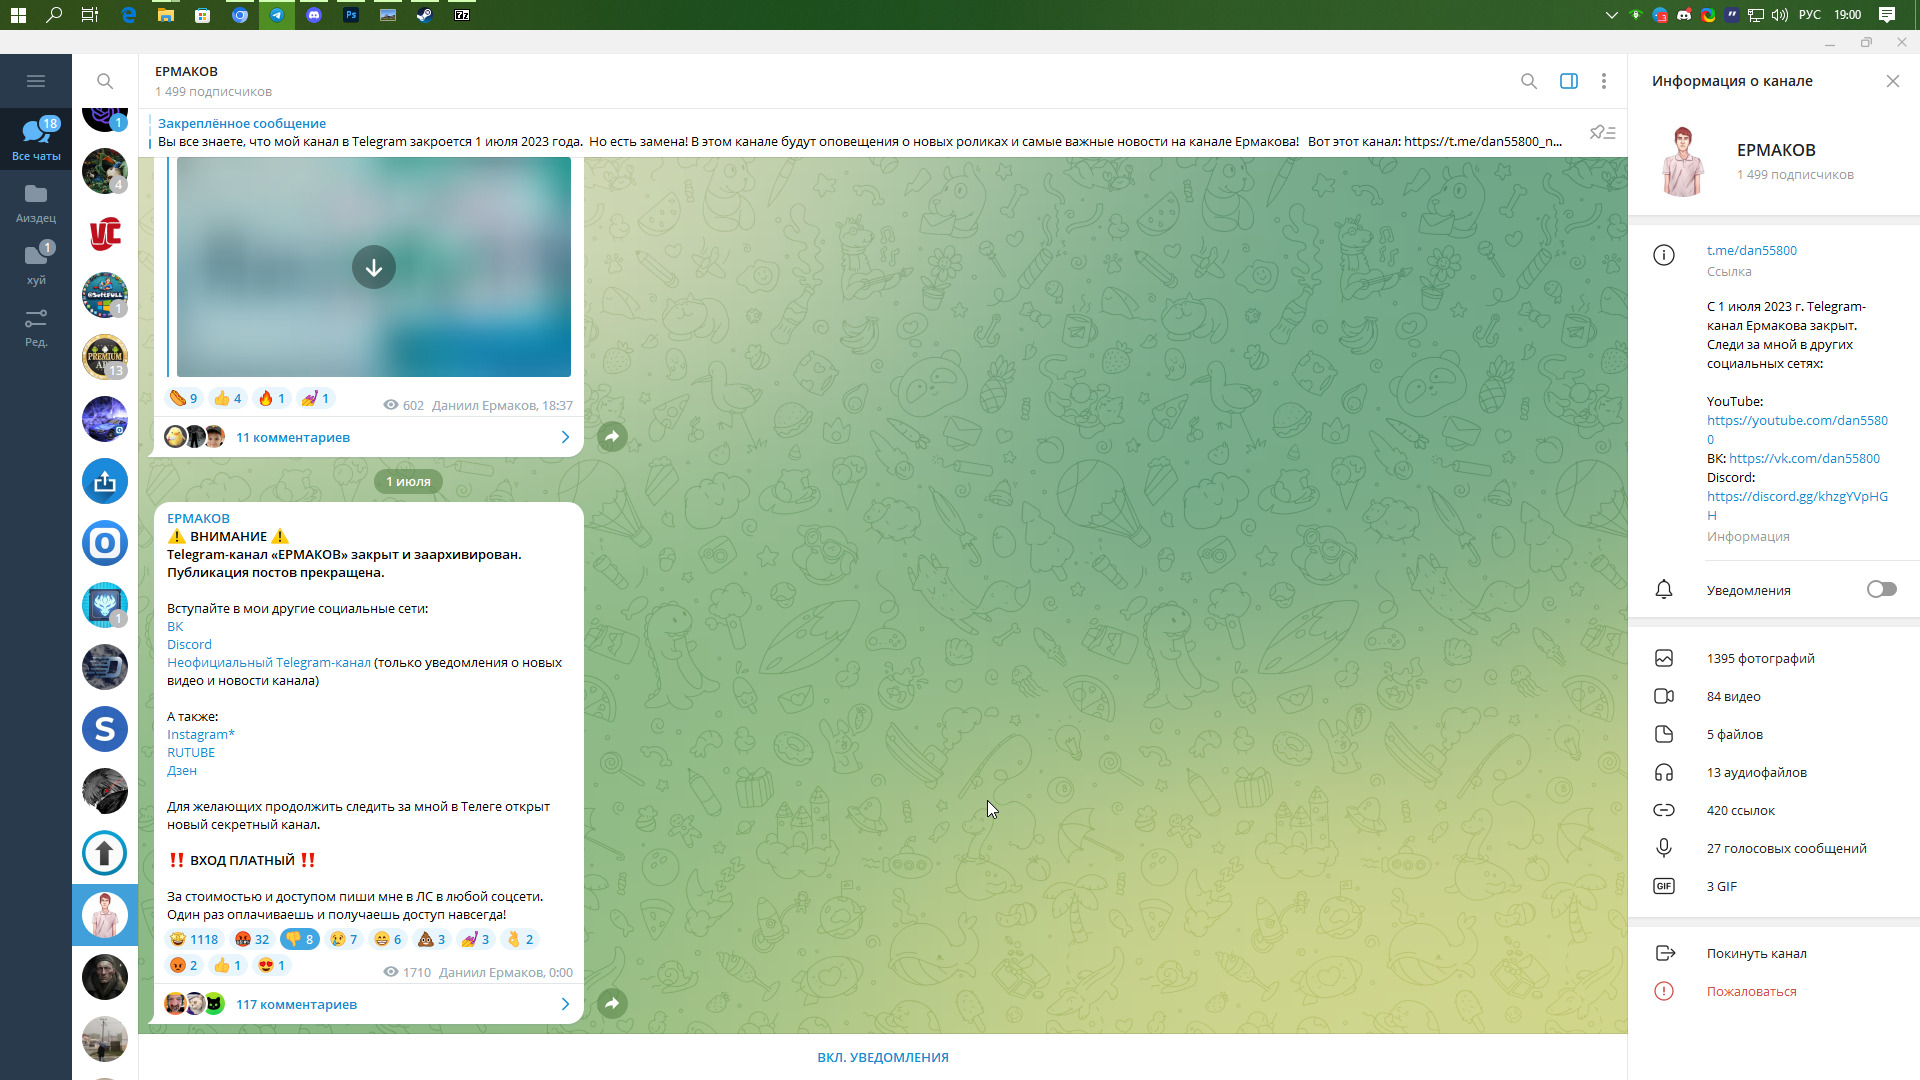Toggle the thumbs-down reaction with 8
The width and height of the screenshot is (1920, 1080).
(299, 939)
